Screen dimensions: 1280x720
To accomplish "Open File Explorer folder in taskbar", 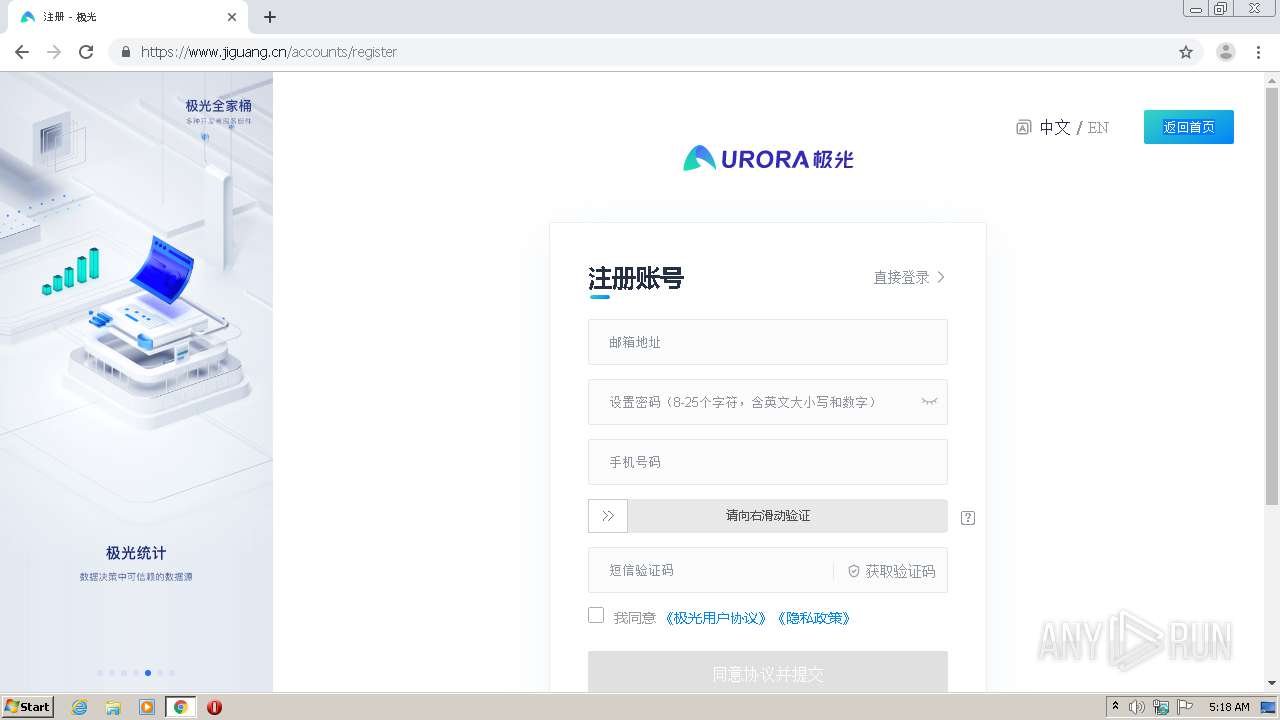I will 113,707.
